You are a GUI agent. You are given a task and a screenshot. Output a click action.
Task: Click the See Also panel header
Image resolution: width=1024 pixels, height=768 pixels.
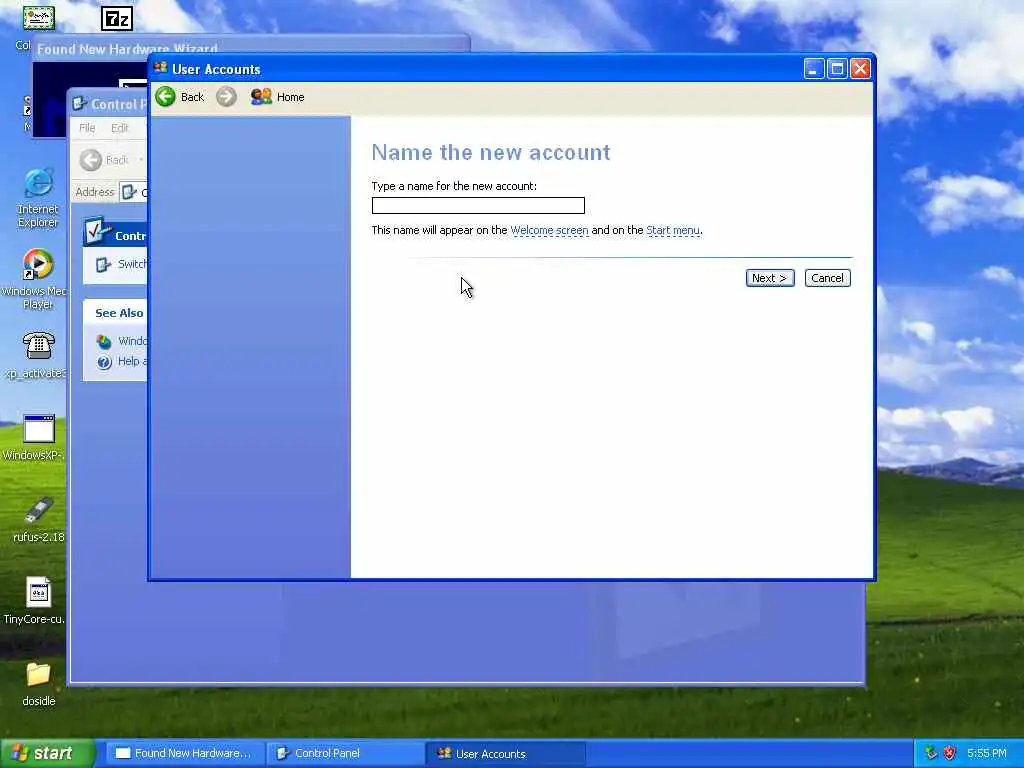click(115, 313)
